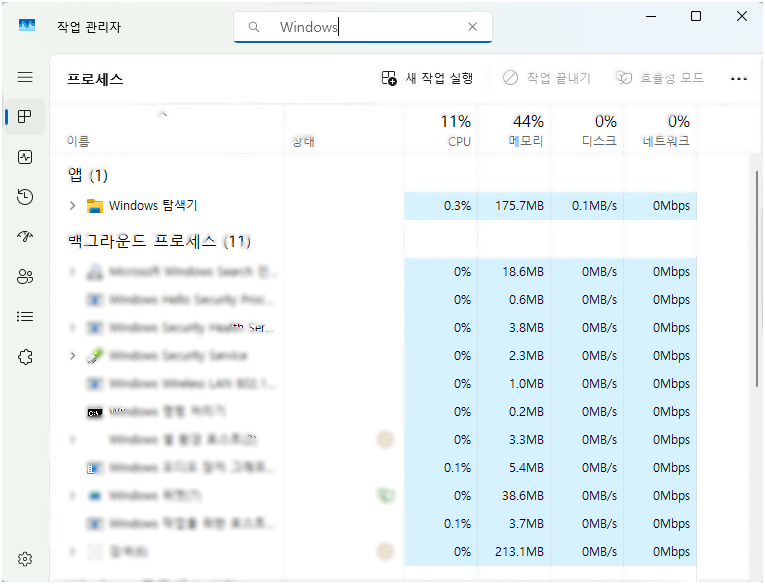The width and height of the screenshot is (765, 584).
Task: Click the Task Manager app icon in title bar
Action: click(27, 25)
